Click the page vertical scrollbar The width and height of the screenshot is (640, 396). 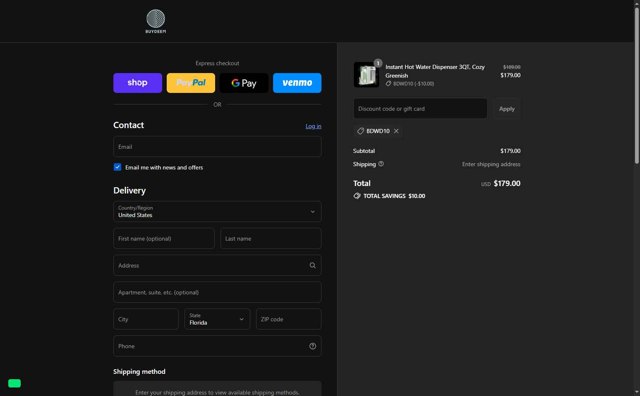[636, 86]
